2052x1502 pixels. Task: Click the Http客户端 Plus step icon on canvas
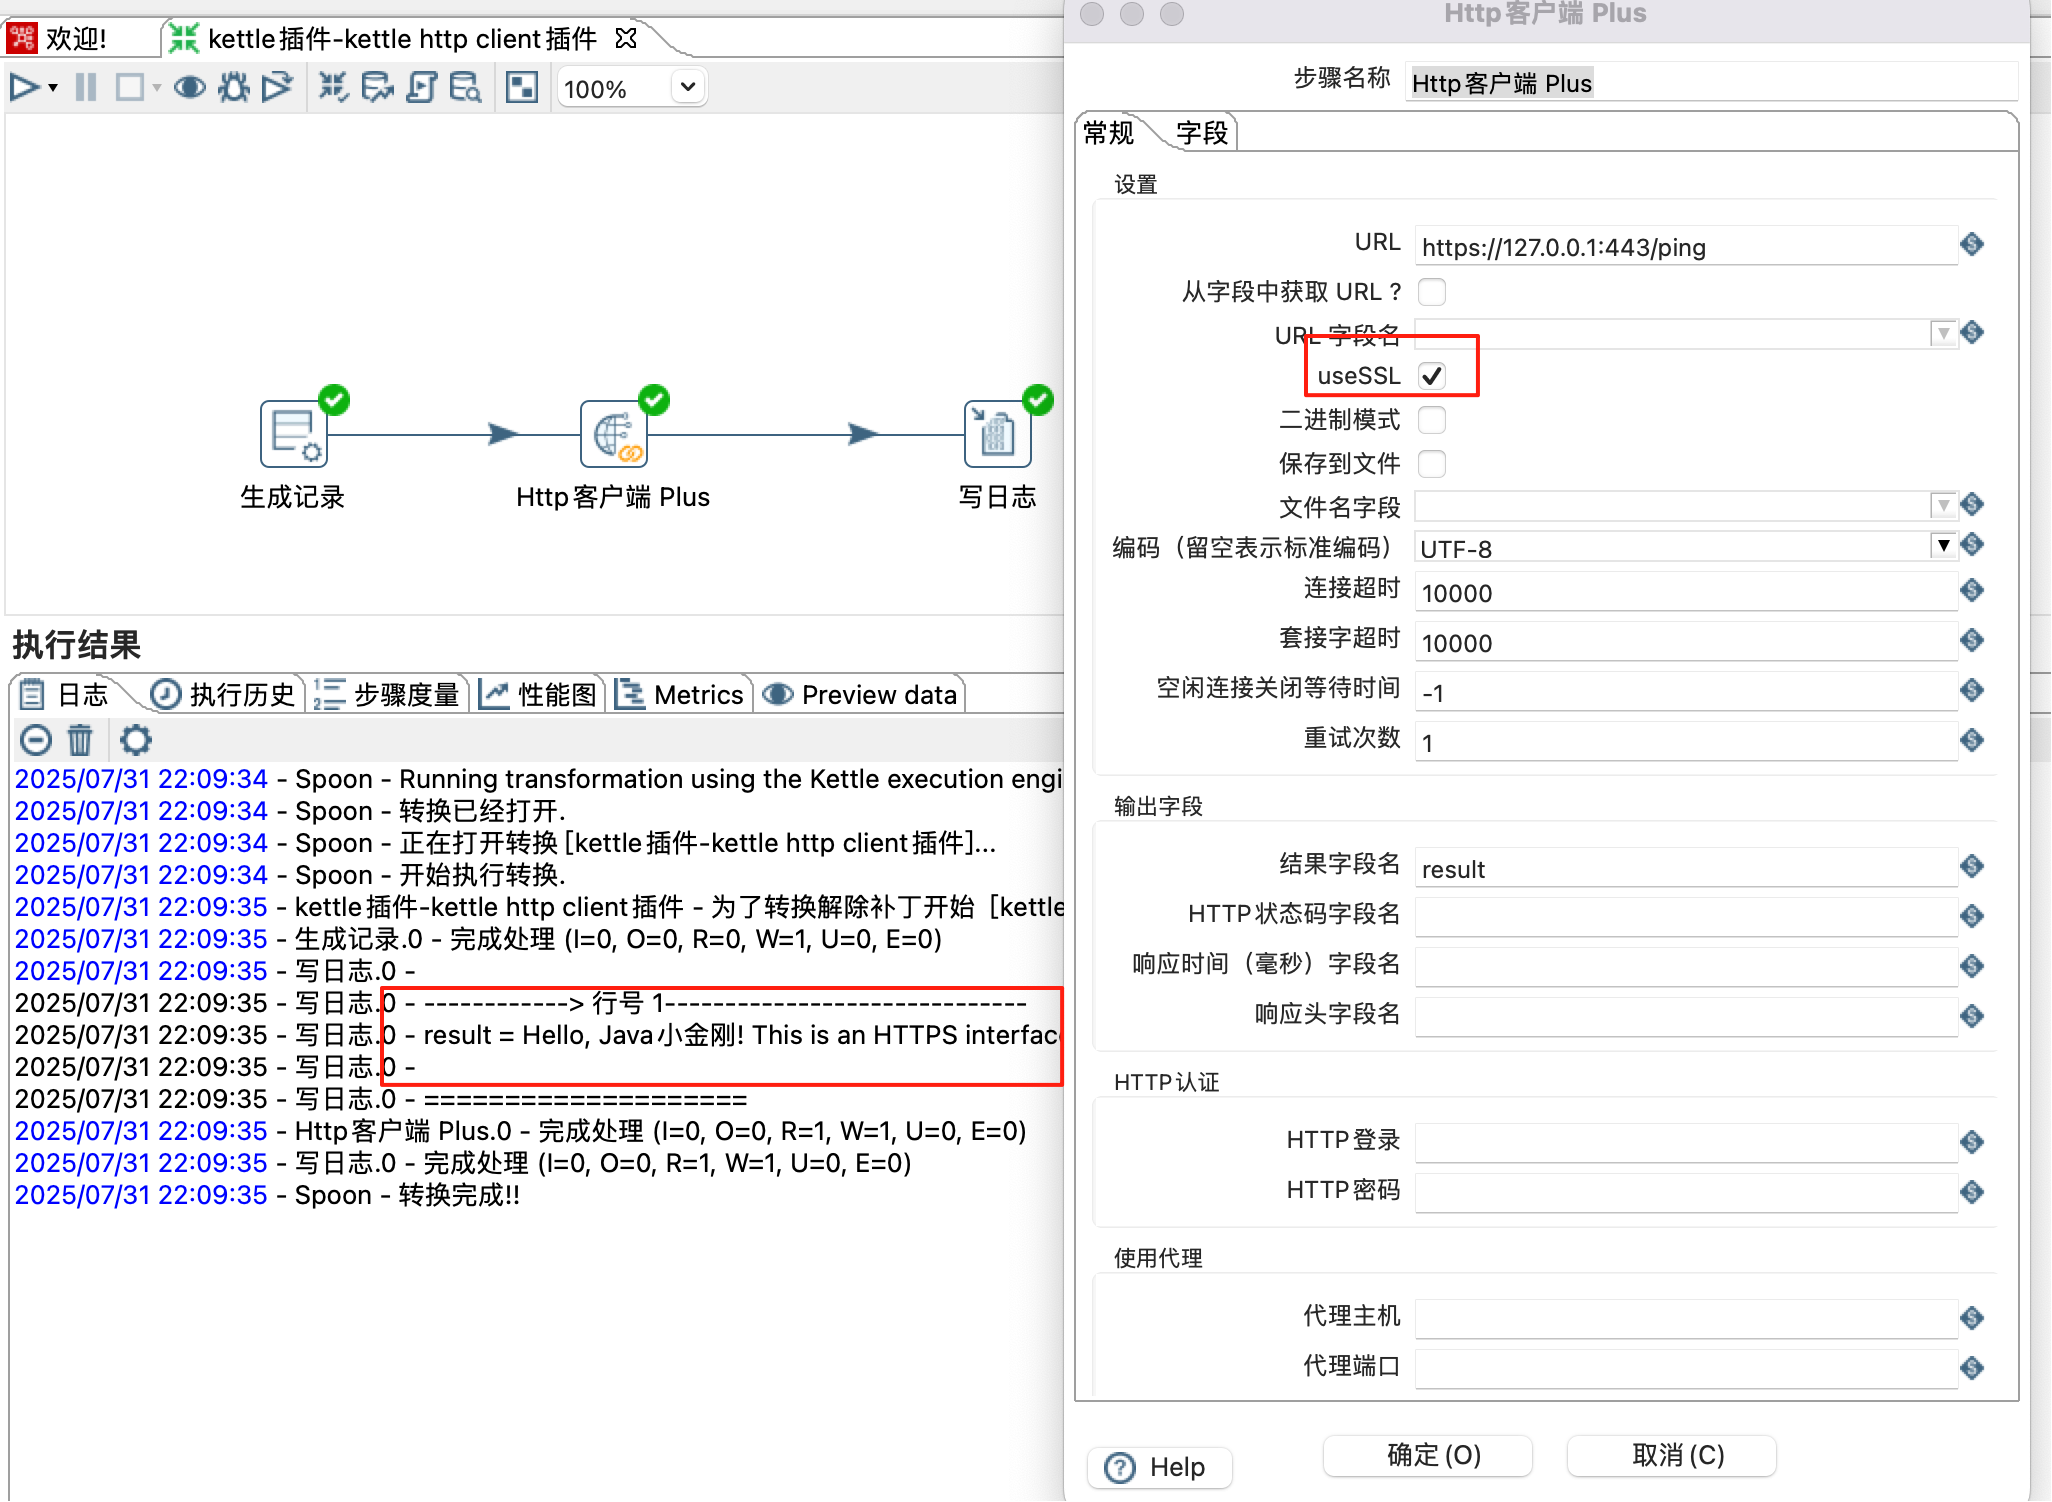(613, 434)
